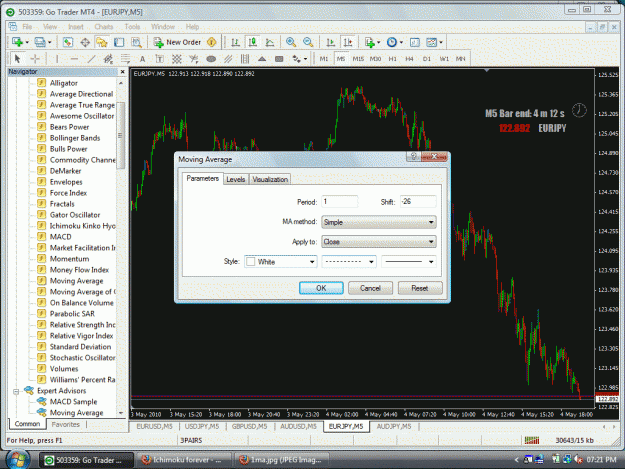Select the Ellipse drawing tool

tap(211, 59)
